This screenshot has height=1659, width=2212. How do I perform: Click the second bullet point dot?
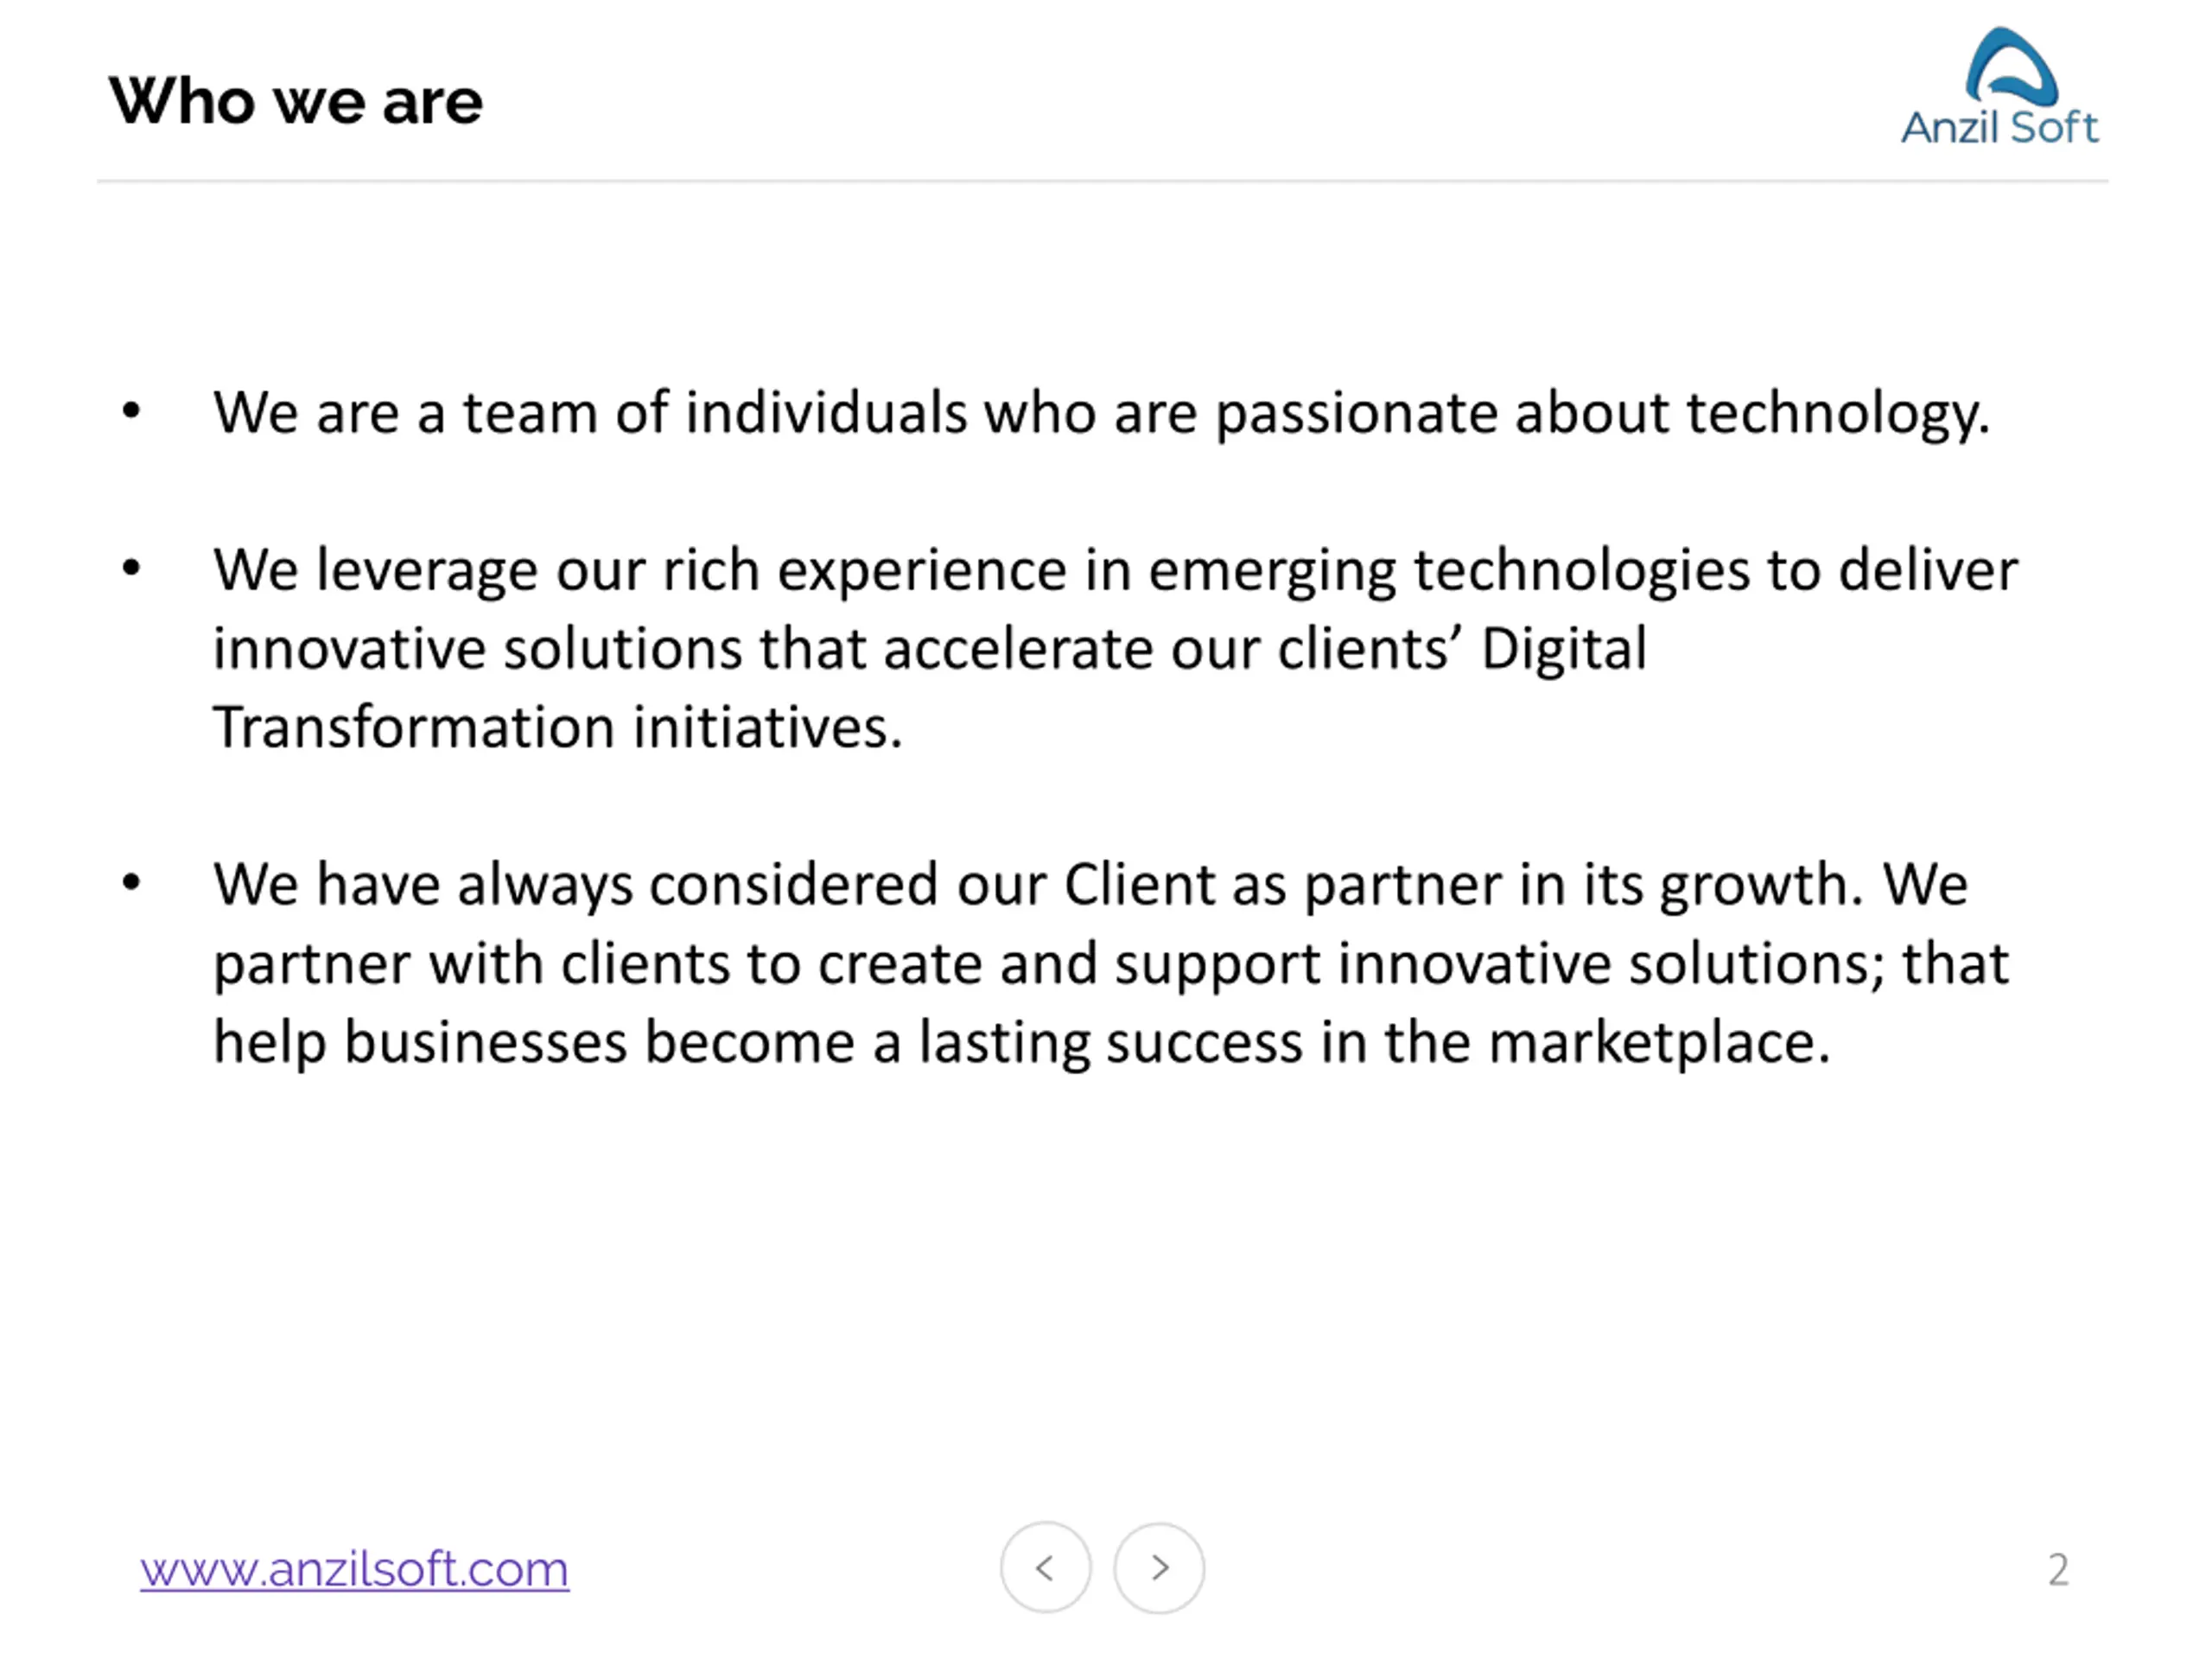point(131,568)
